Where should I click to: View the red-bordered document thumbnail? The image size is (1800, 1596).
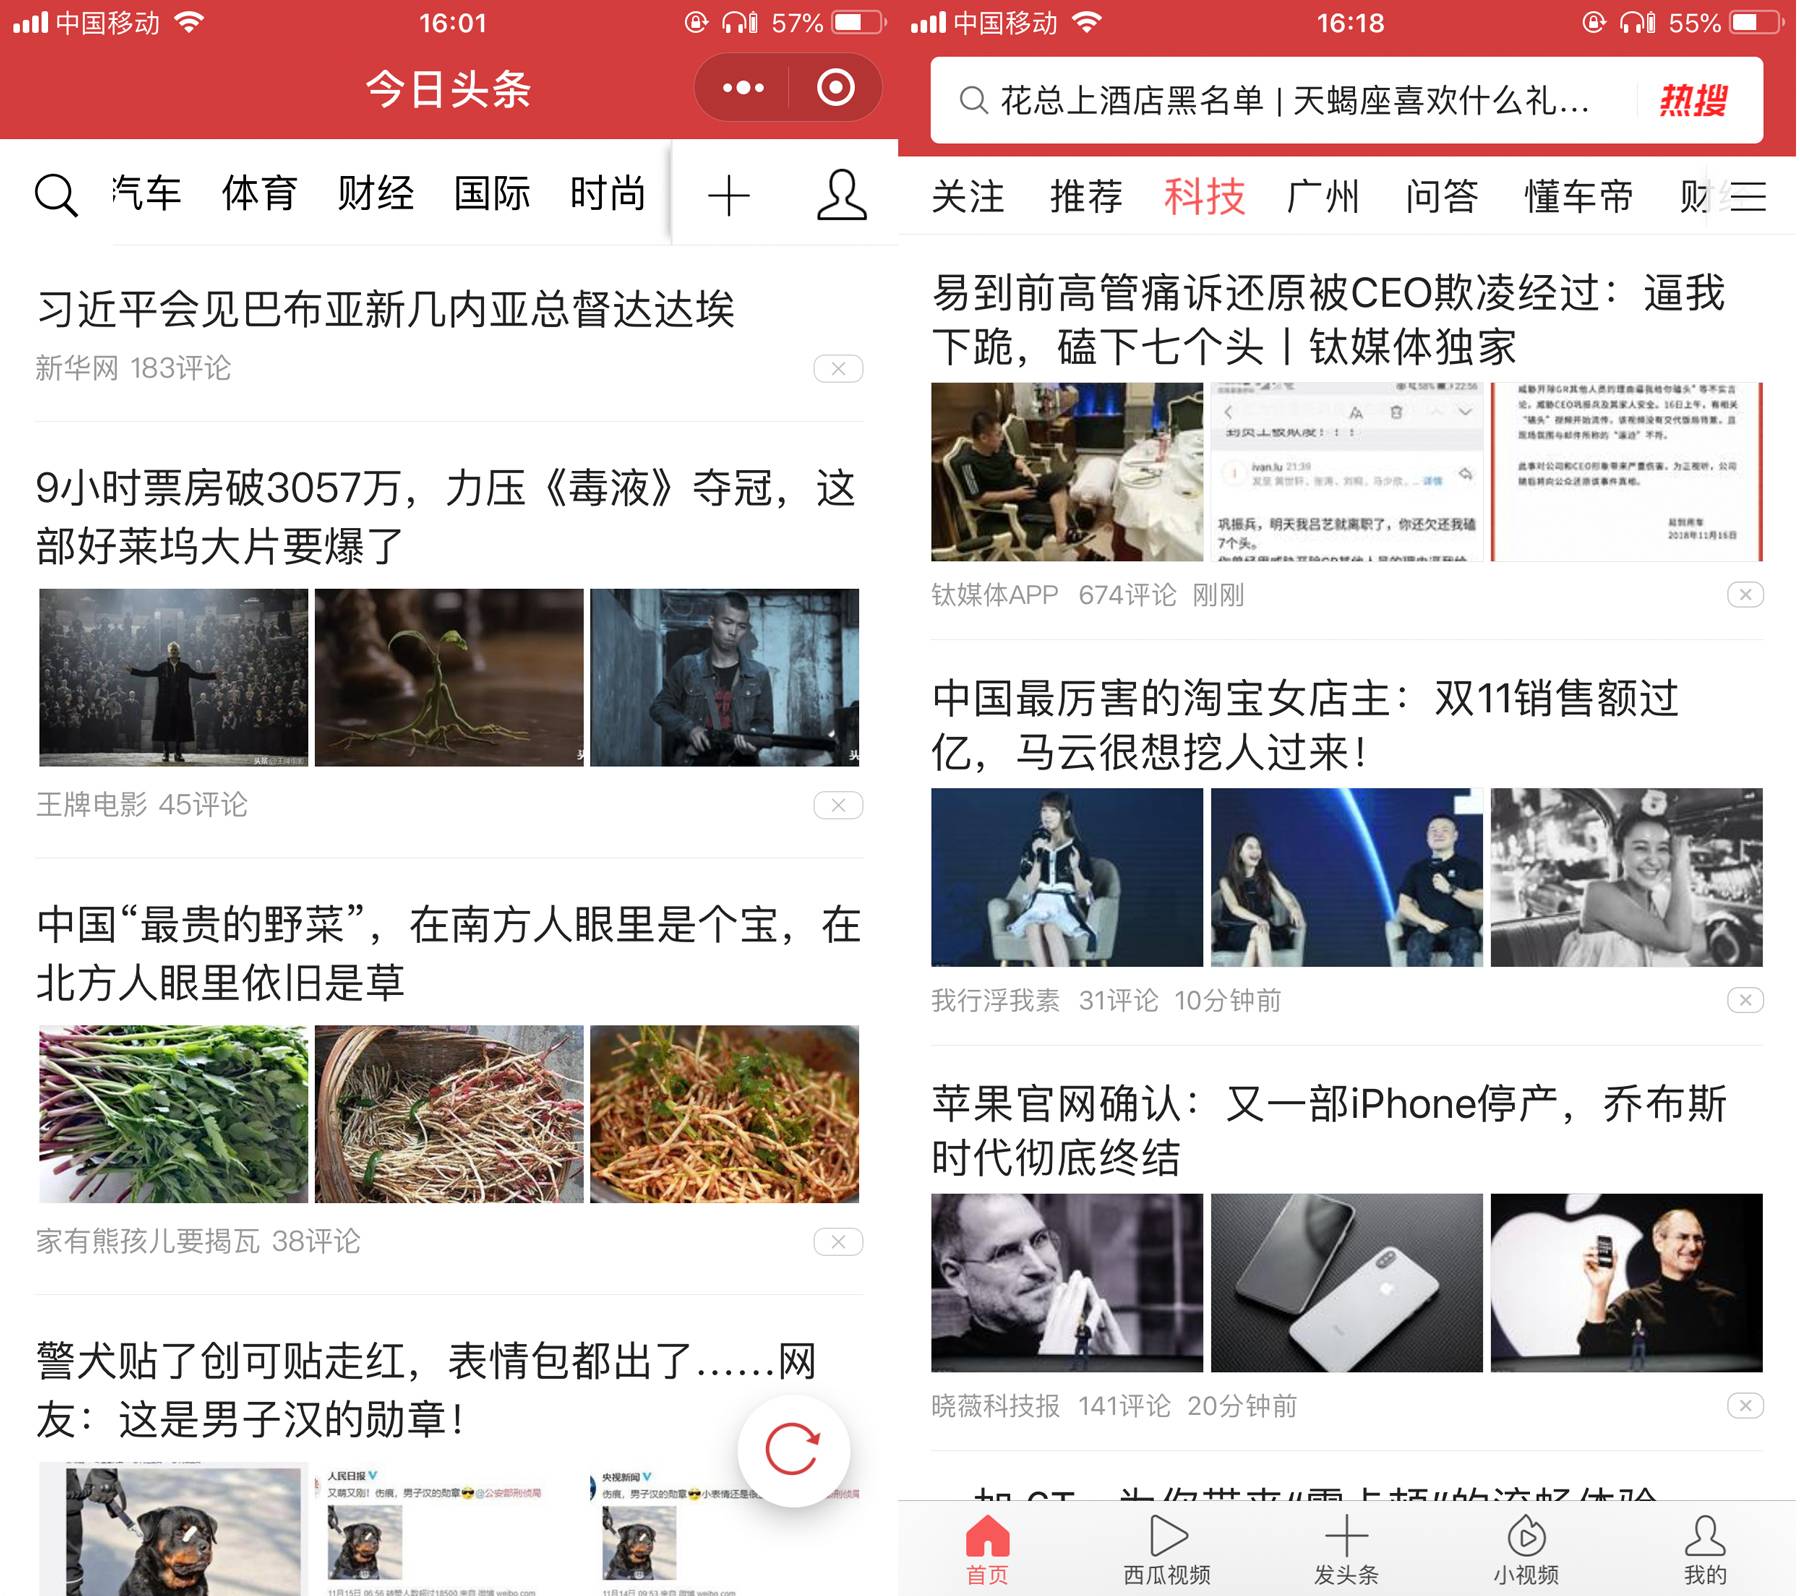click(1627, 472)
